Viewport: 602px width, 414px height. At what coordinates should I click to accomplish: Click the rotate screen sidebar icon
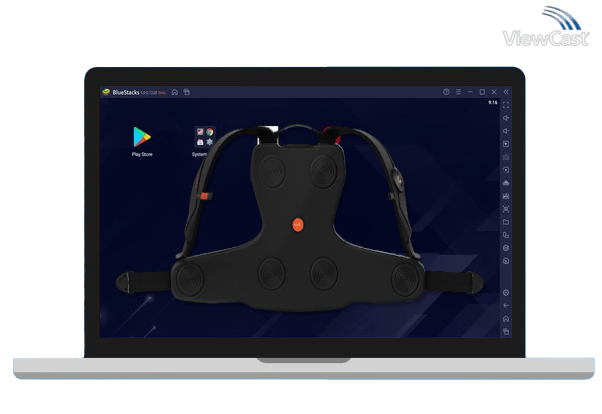[506, 235]
